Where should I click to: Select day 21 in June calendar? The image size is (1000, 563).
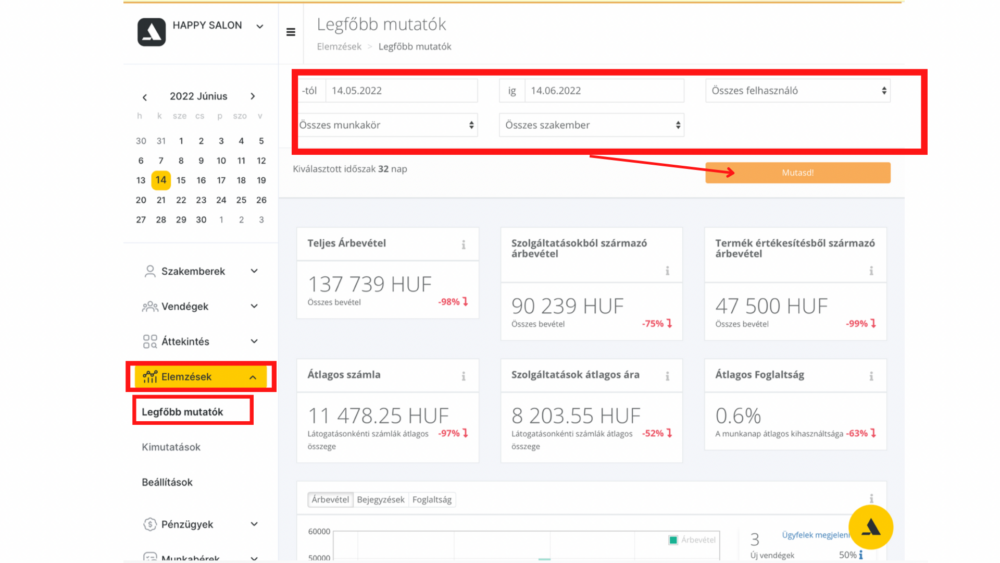pyautogui.click(x=161, y=200)
